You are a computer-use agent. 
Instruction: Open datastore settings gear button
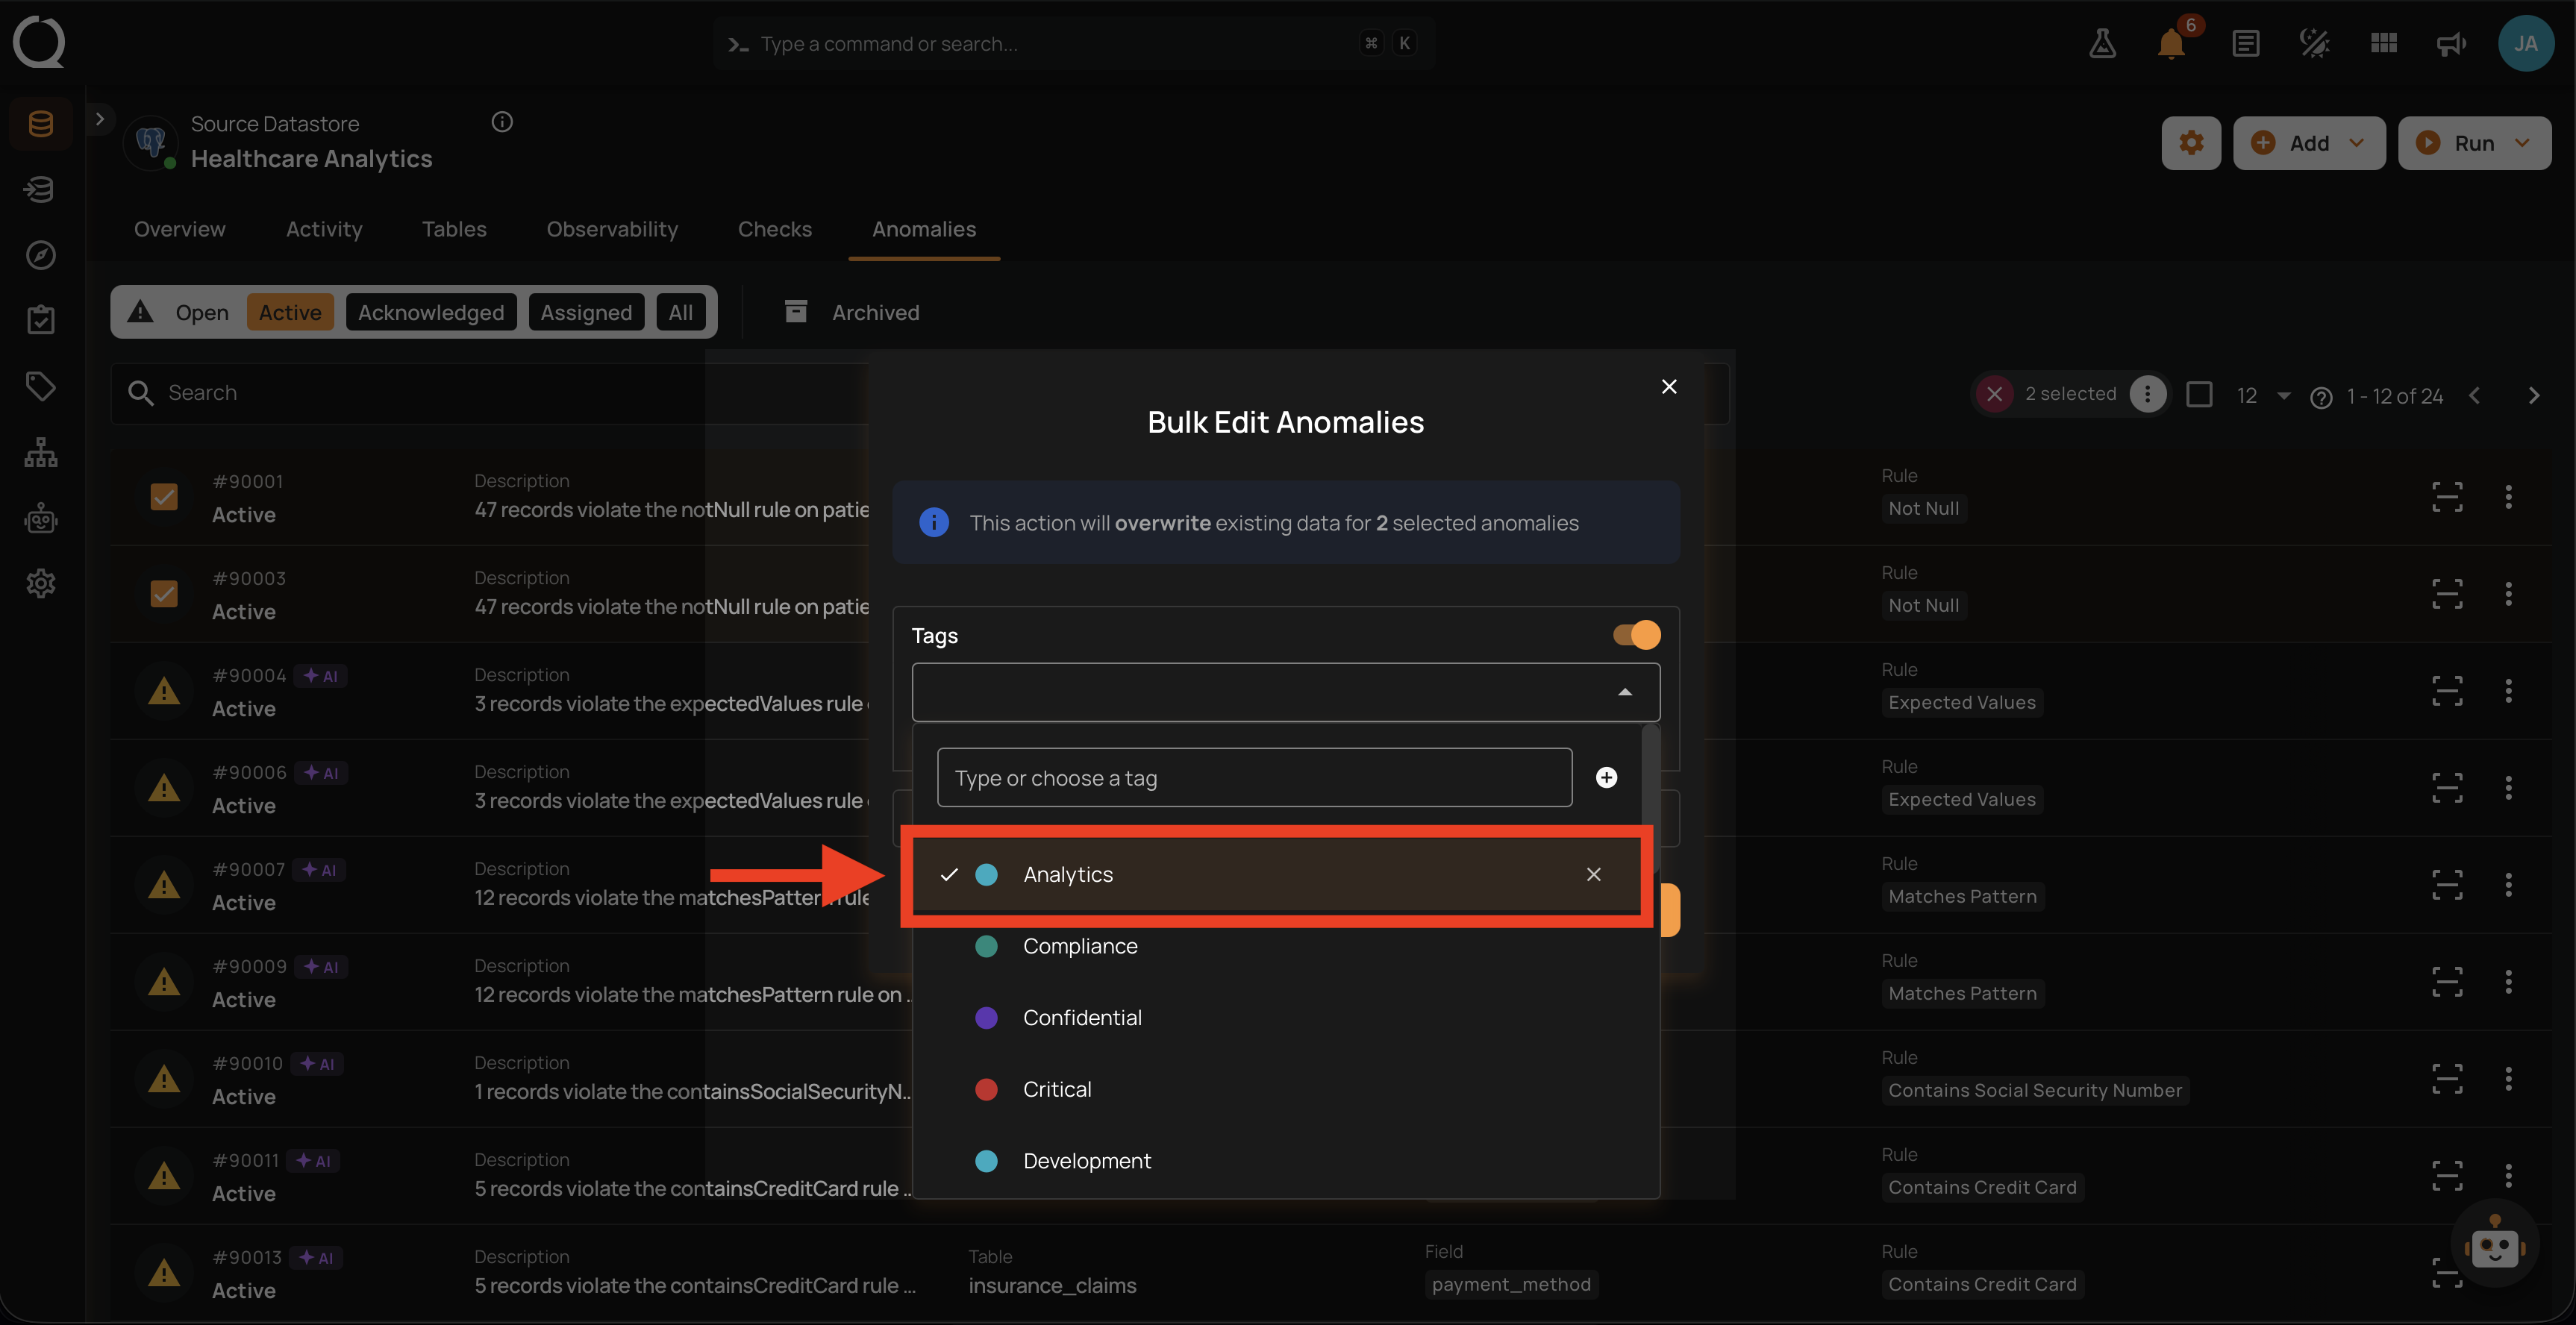pos(2190,143)
